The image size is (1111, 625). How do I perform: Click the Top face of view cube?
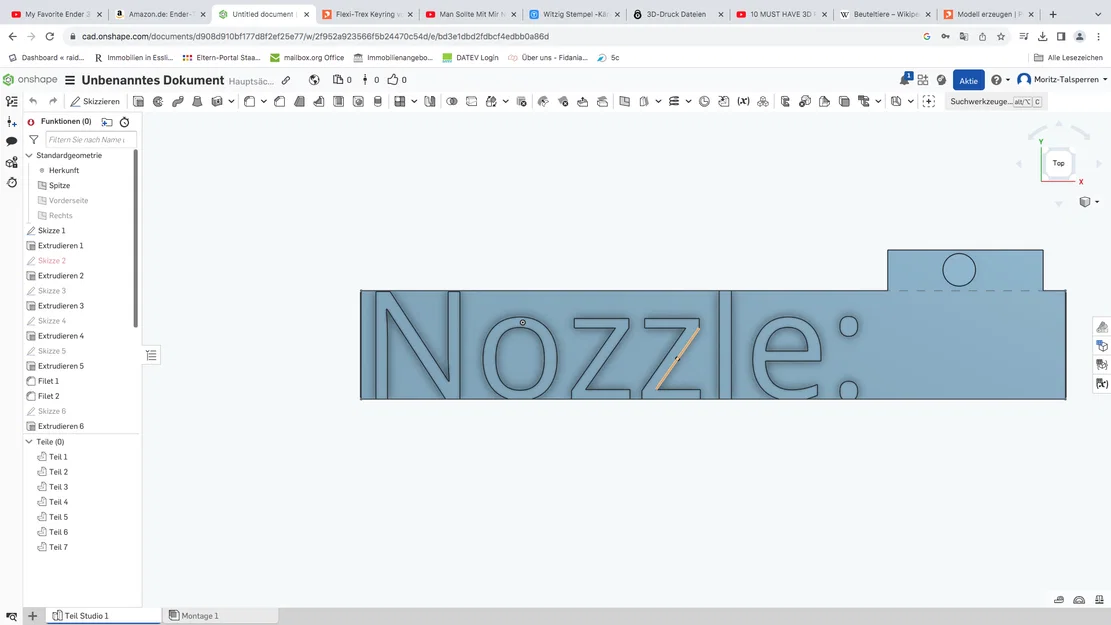point(1058,163)
